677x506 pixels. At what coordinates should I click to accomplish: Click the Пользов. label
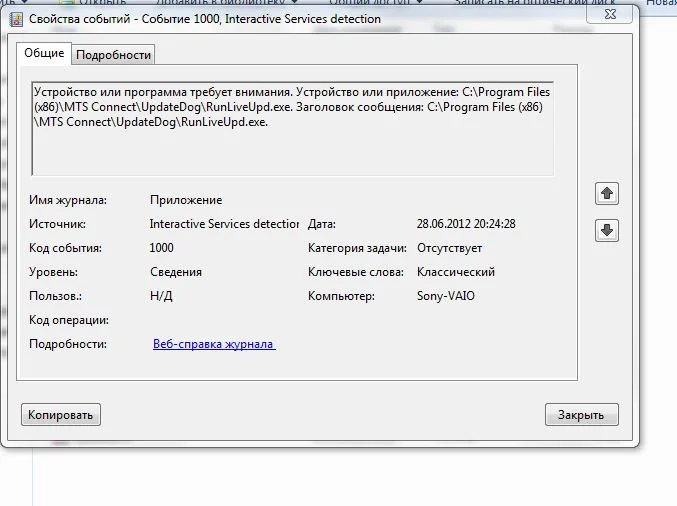tap(55, 296)
